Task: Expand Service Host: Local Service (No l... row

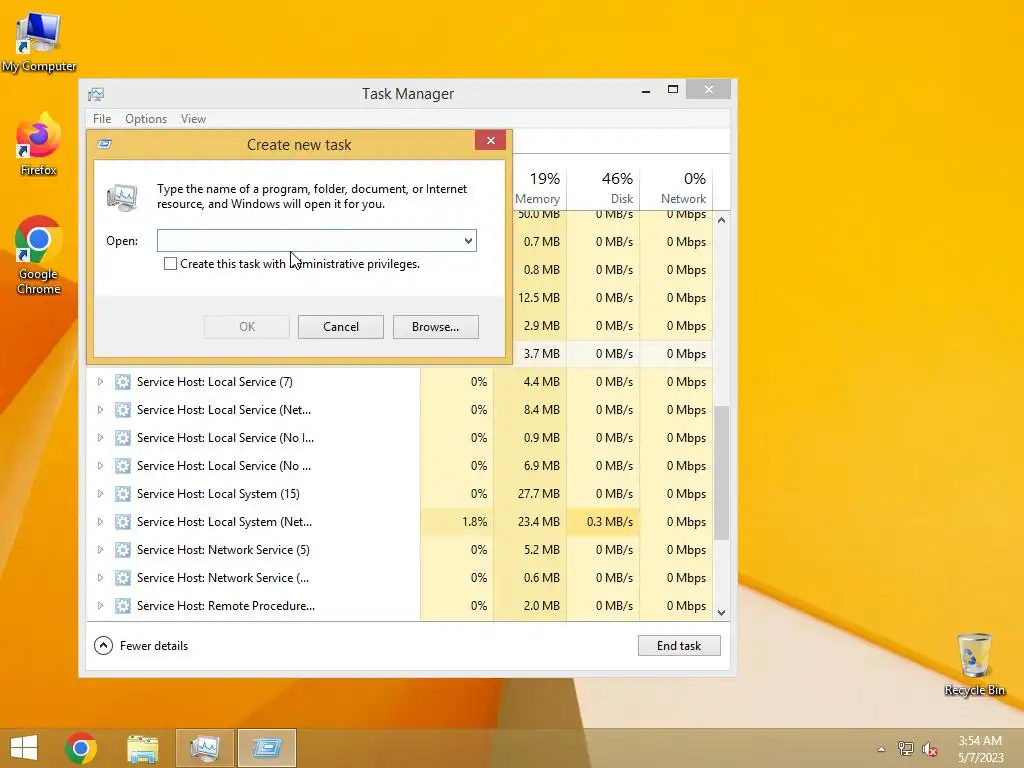Action: pos(100,438)
